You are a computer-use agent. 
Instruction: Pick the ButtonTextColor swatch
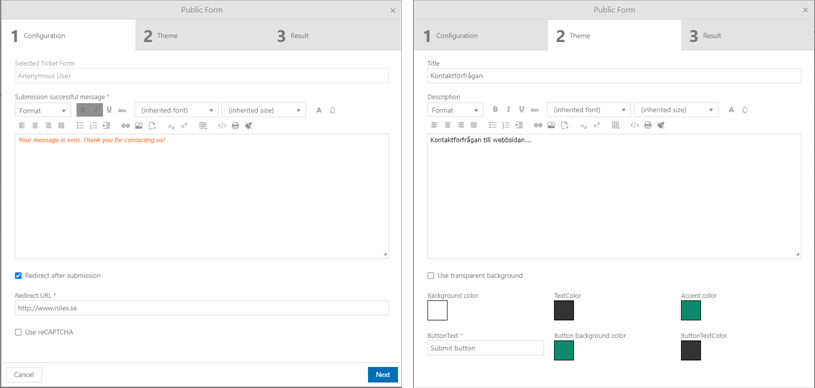[x=691, y=351]
